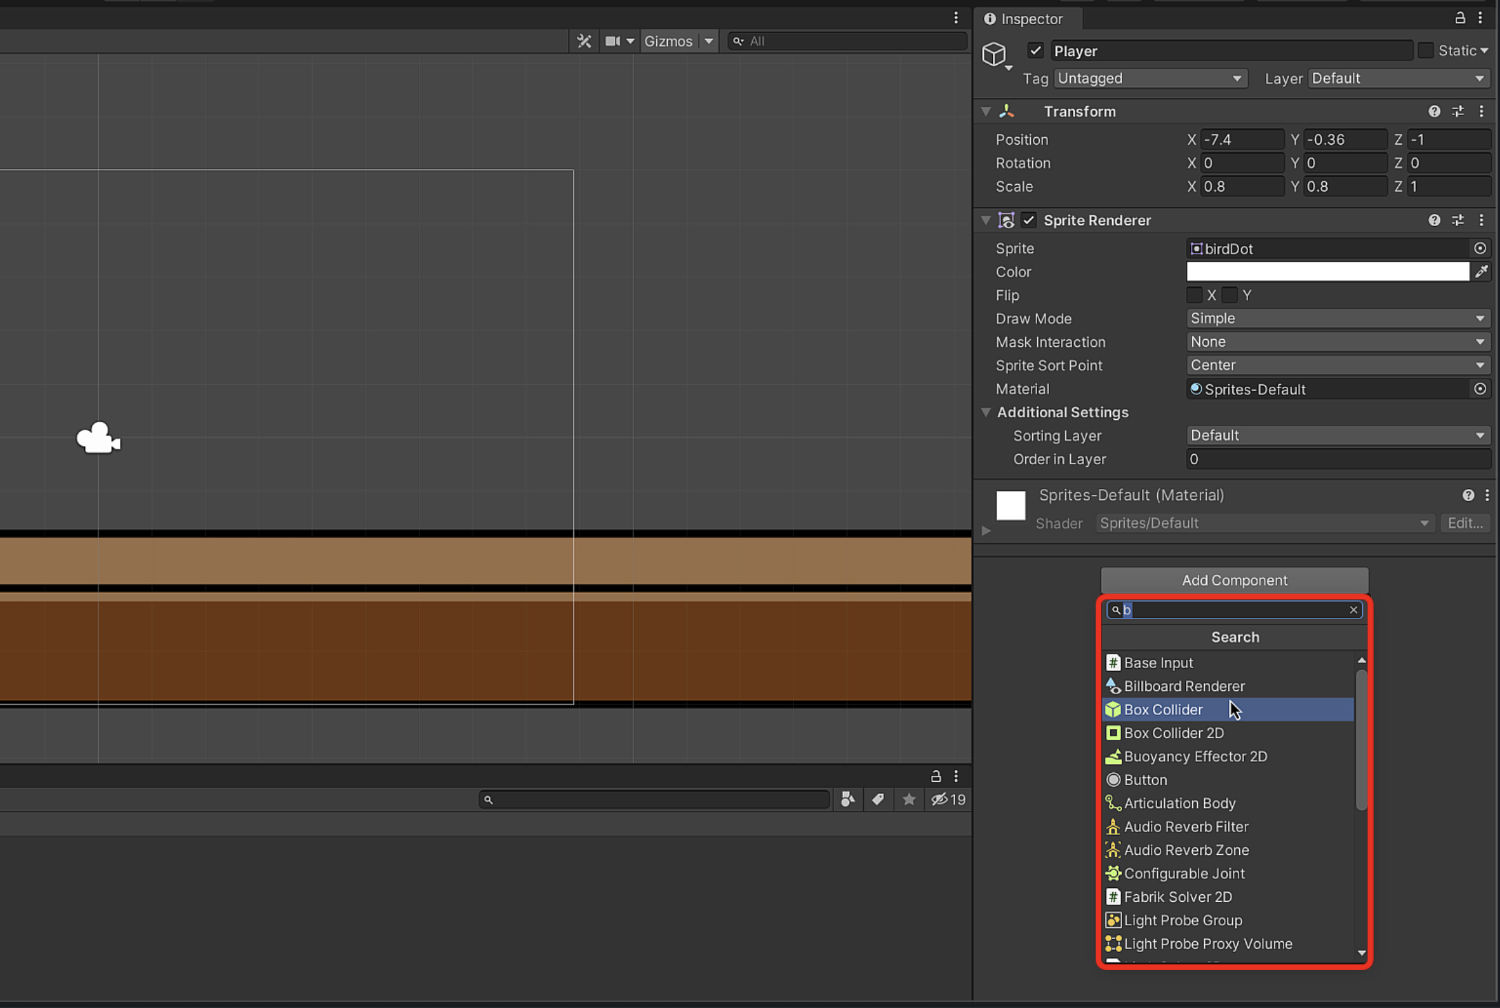Screen dimensions: 1500x1008
Task: Select Box Collider 2D component
Action: [x=1228, y=734]
